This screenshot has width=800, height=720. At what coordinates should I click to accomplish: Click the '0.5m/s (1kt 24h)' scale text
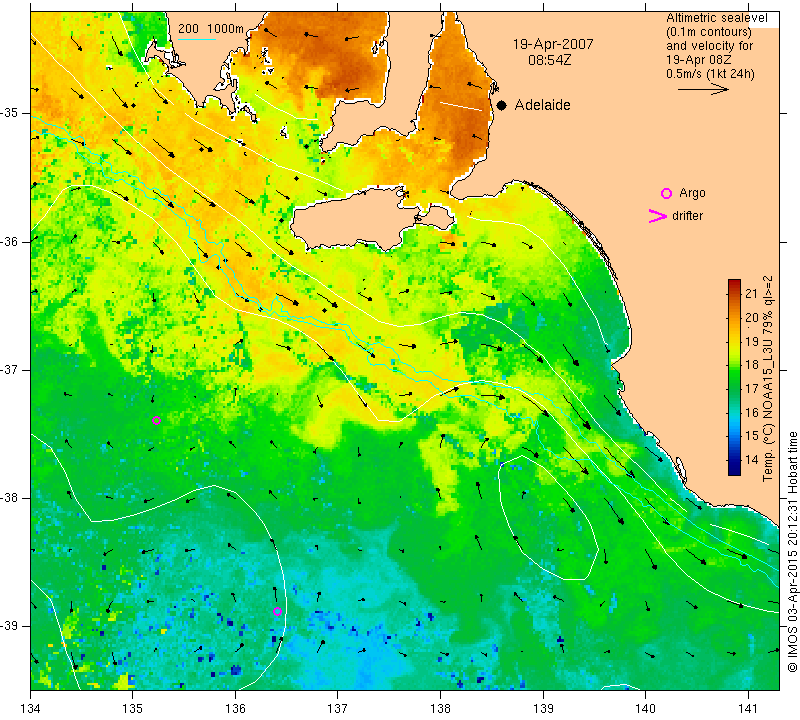[710, 74]
